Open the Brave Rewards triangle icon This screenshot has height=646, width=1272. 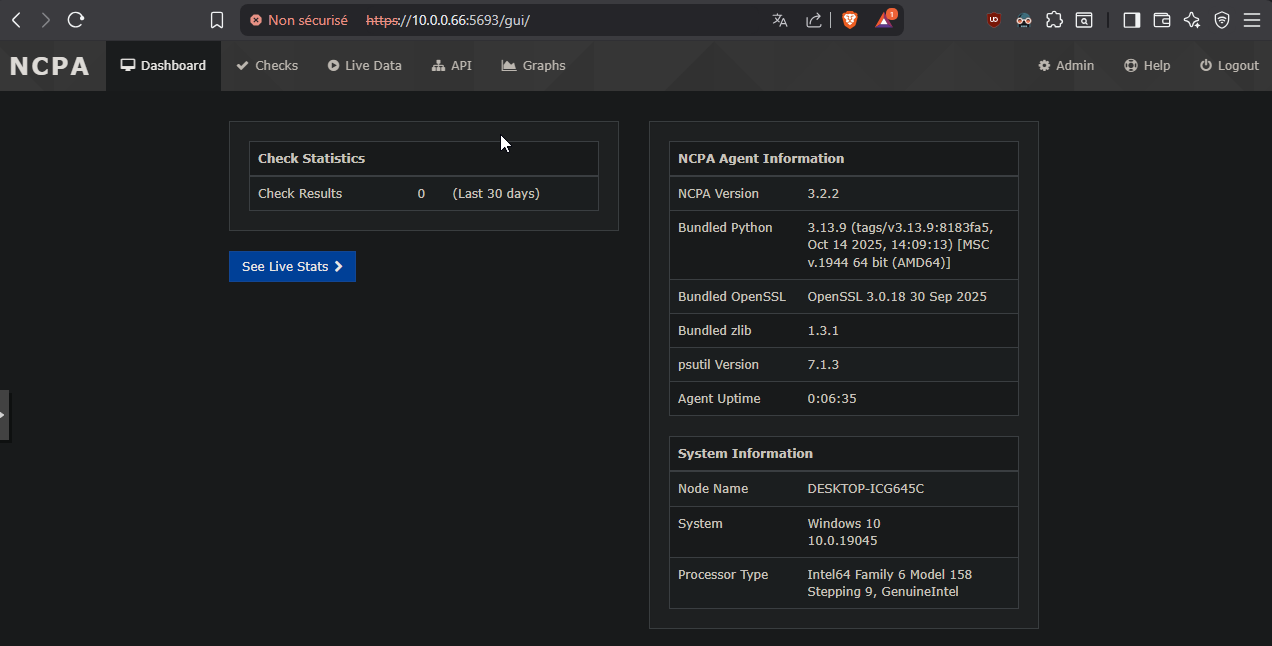[884, 20]
